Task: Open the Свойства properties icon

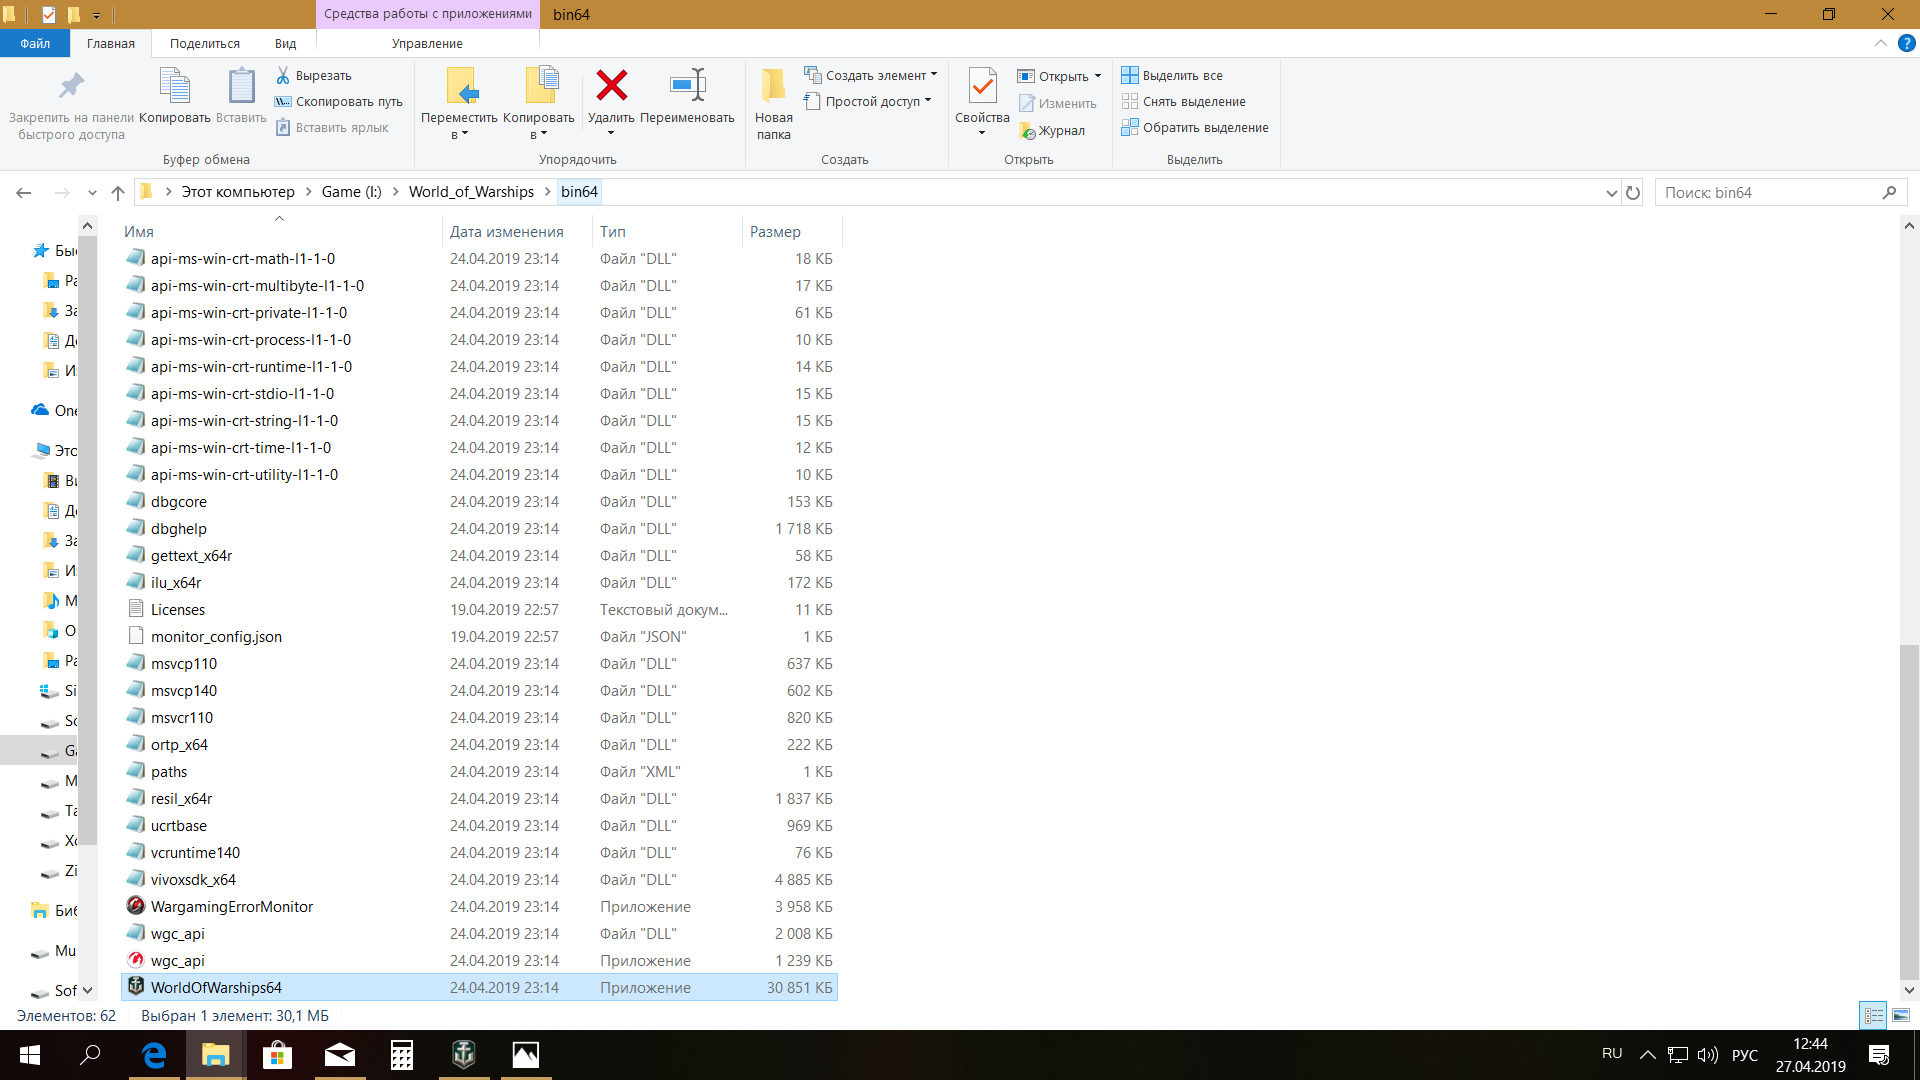Action: click(982, 87)
